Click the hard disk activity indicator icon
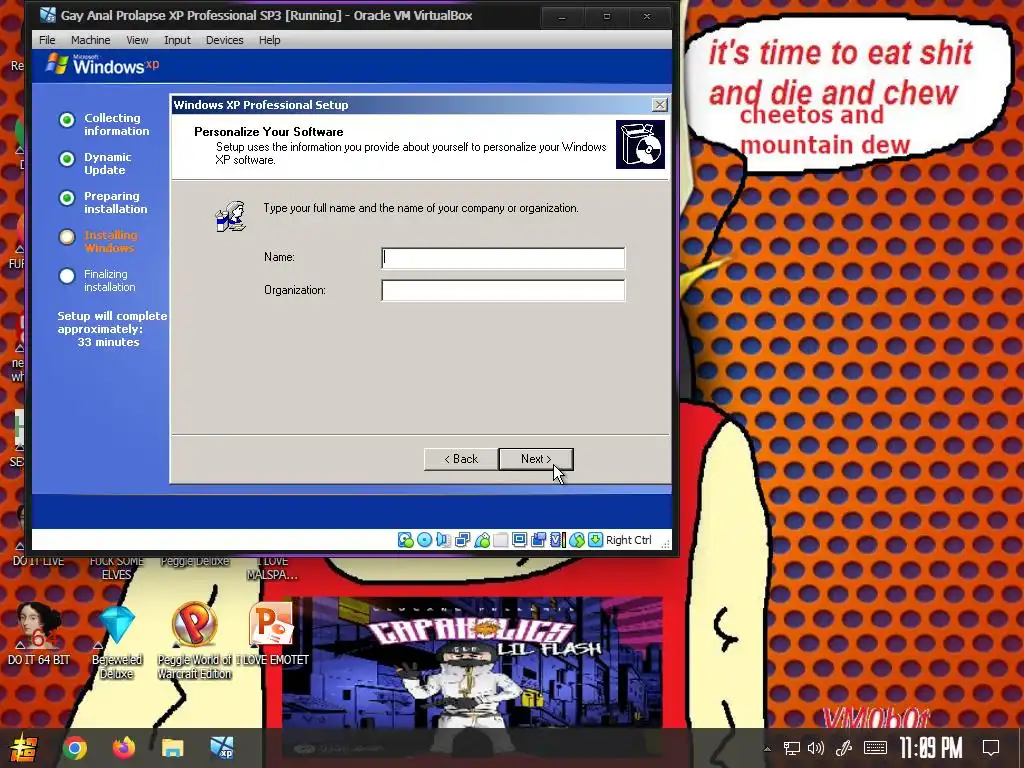This screenshot has height=768, width=1024. [x=406, y=540]
